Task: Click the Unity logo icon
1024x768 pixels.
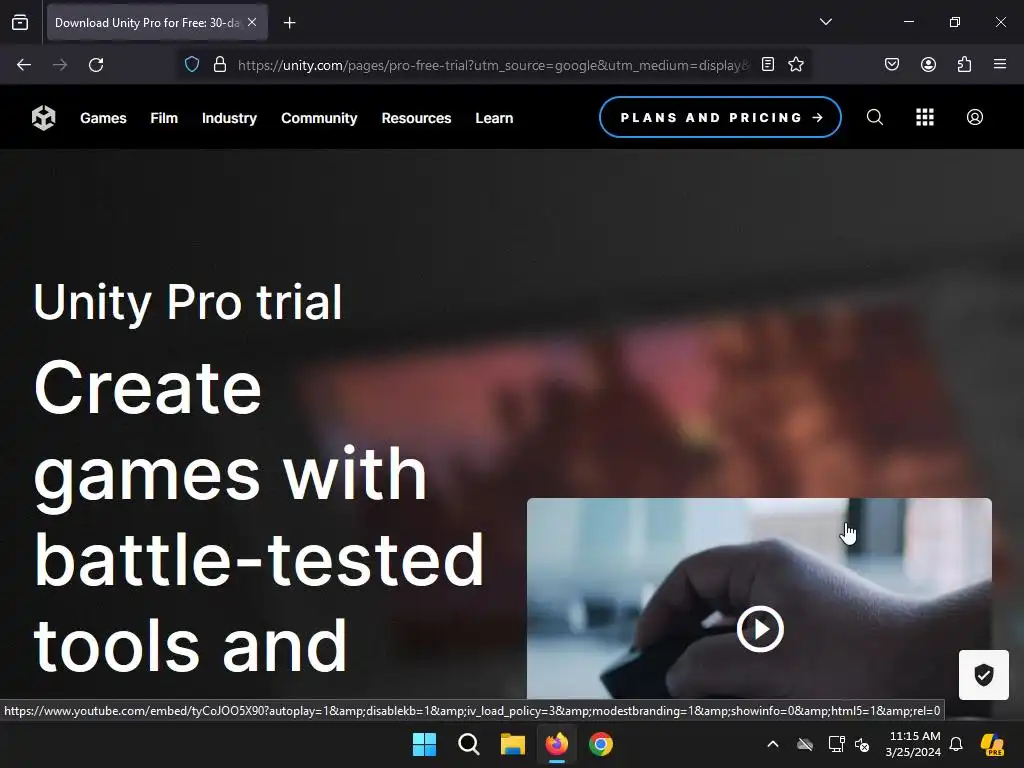Action: (x=44, y=118)
